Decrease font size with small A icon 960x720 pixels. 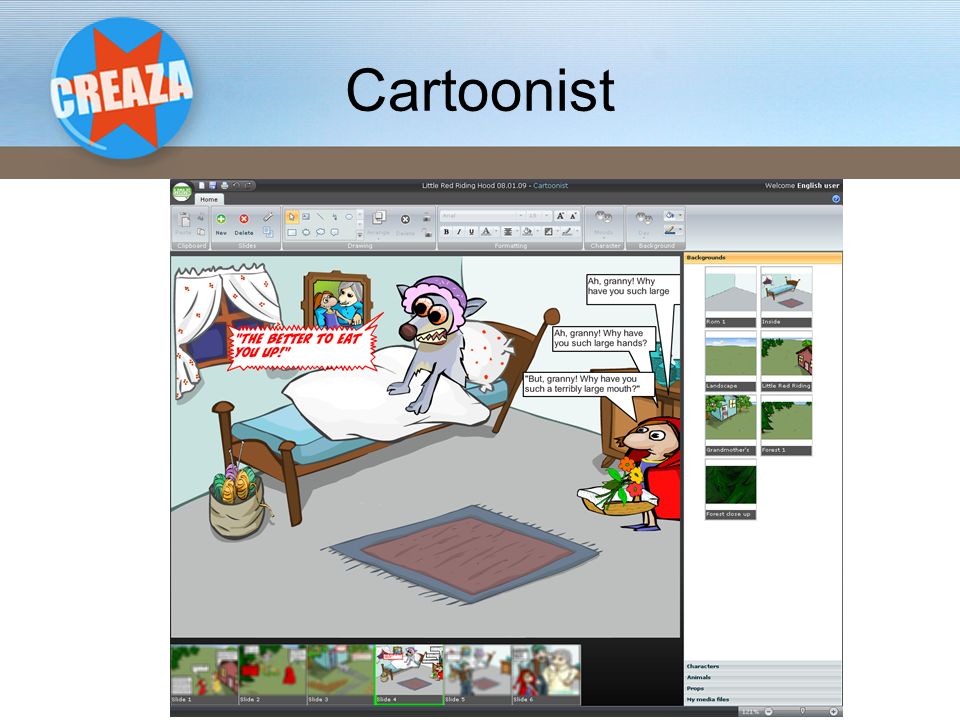coord(574,216)
